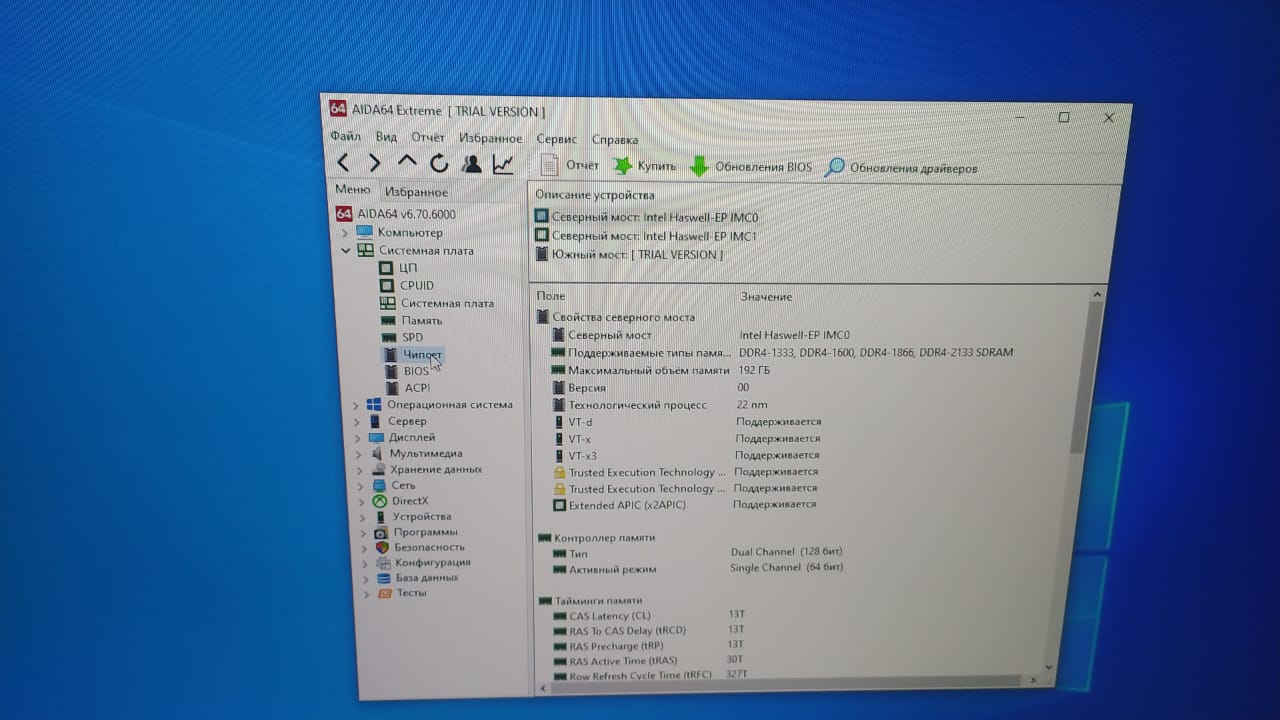This screenshot has height=720, width=1280.
Task: Click the Отчёт button with the page icon
Action: coord(569,165)
